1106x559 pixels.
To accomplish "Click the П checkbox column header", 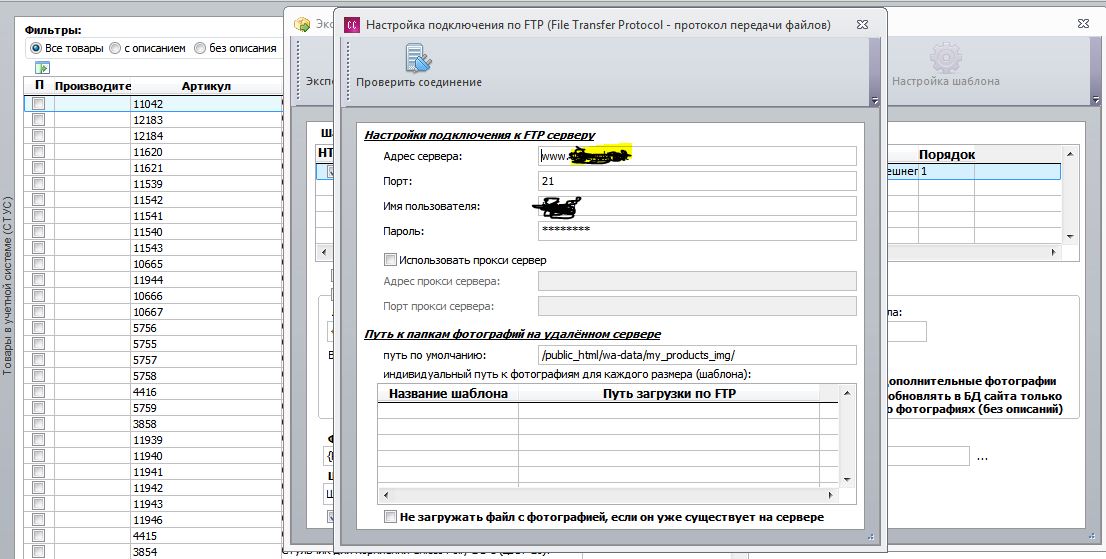I will point(39,85).
